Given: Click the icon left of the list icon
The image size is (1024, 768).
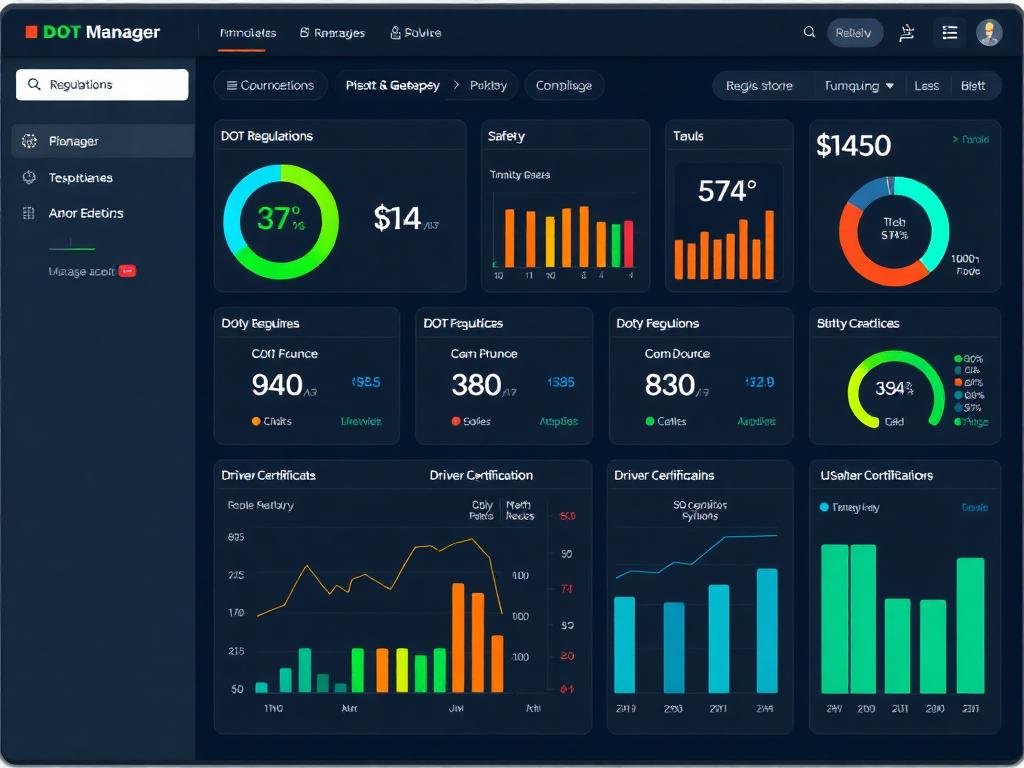Looking at the screenshot, I should tap(907, 32).
